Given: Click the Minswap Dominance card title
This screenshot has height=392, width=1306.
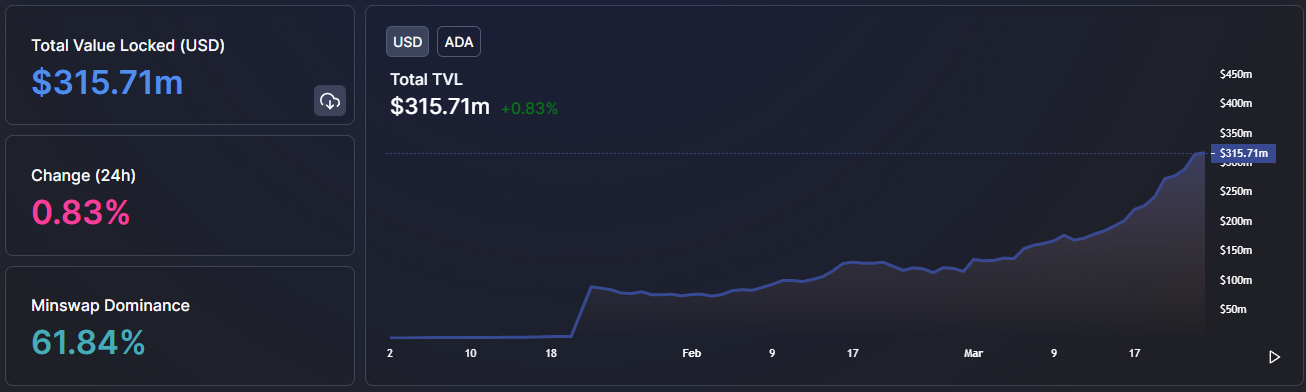Looking at the screenshot, I should click(x=110, y=305).
